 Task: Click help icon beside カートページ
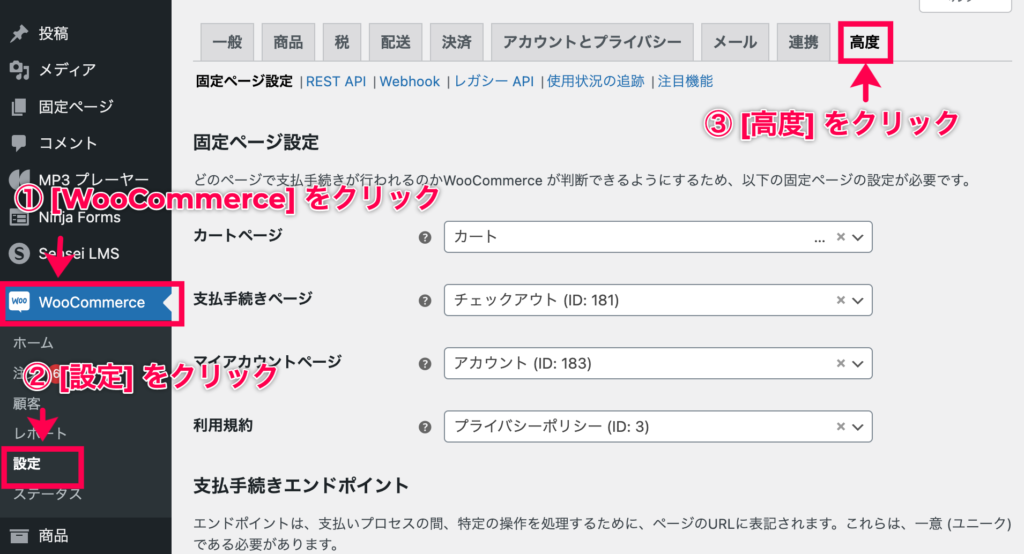[425, 237]
